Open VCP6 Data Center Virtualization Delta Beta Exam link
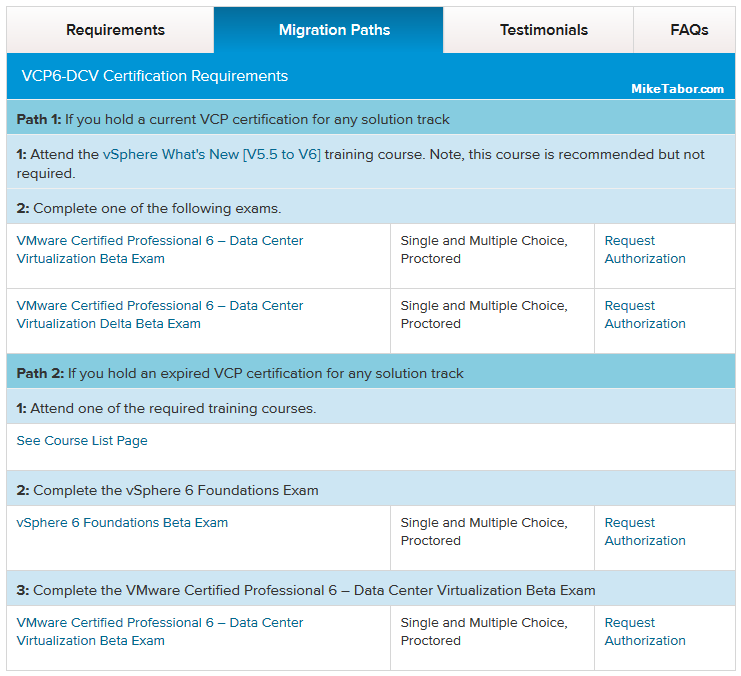This screenshot has height=676, width=741. [160, 314]
